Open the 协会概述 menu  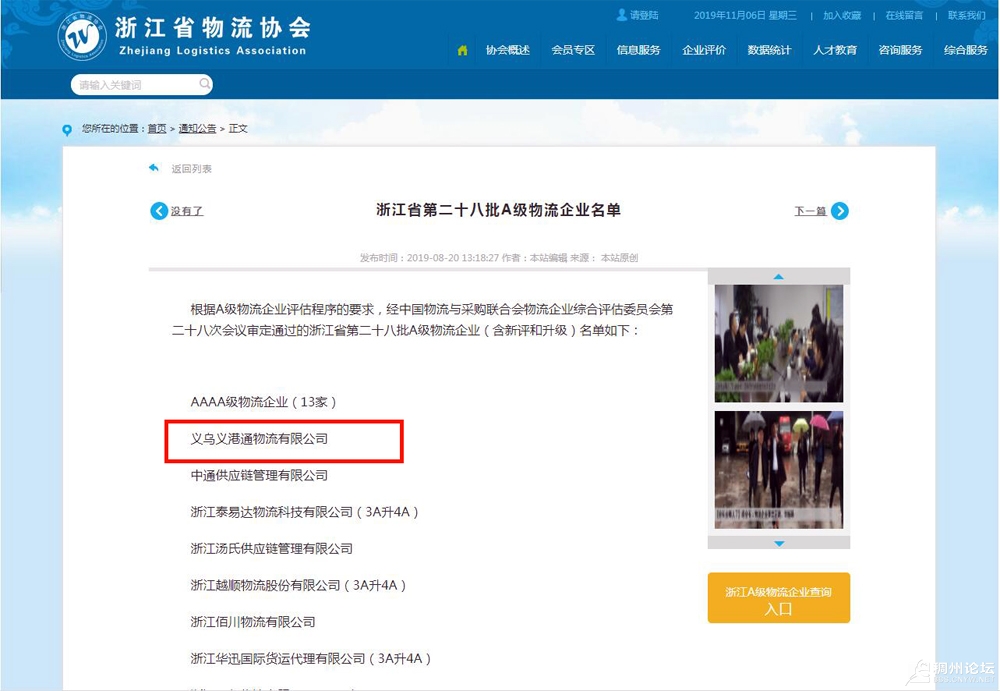point(508,50)
